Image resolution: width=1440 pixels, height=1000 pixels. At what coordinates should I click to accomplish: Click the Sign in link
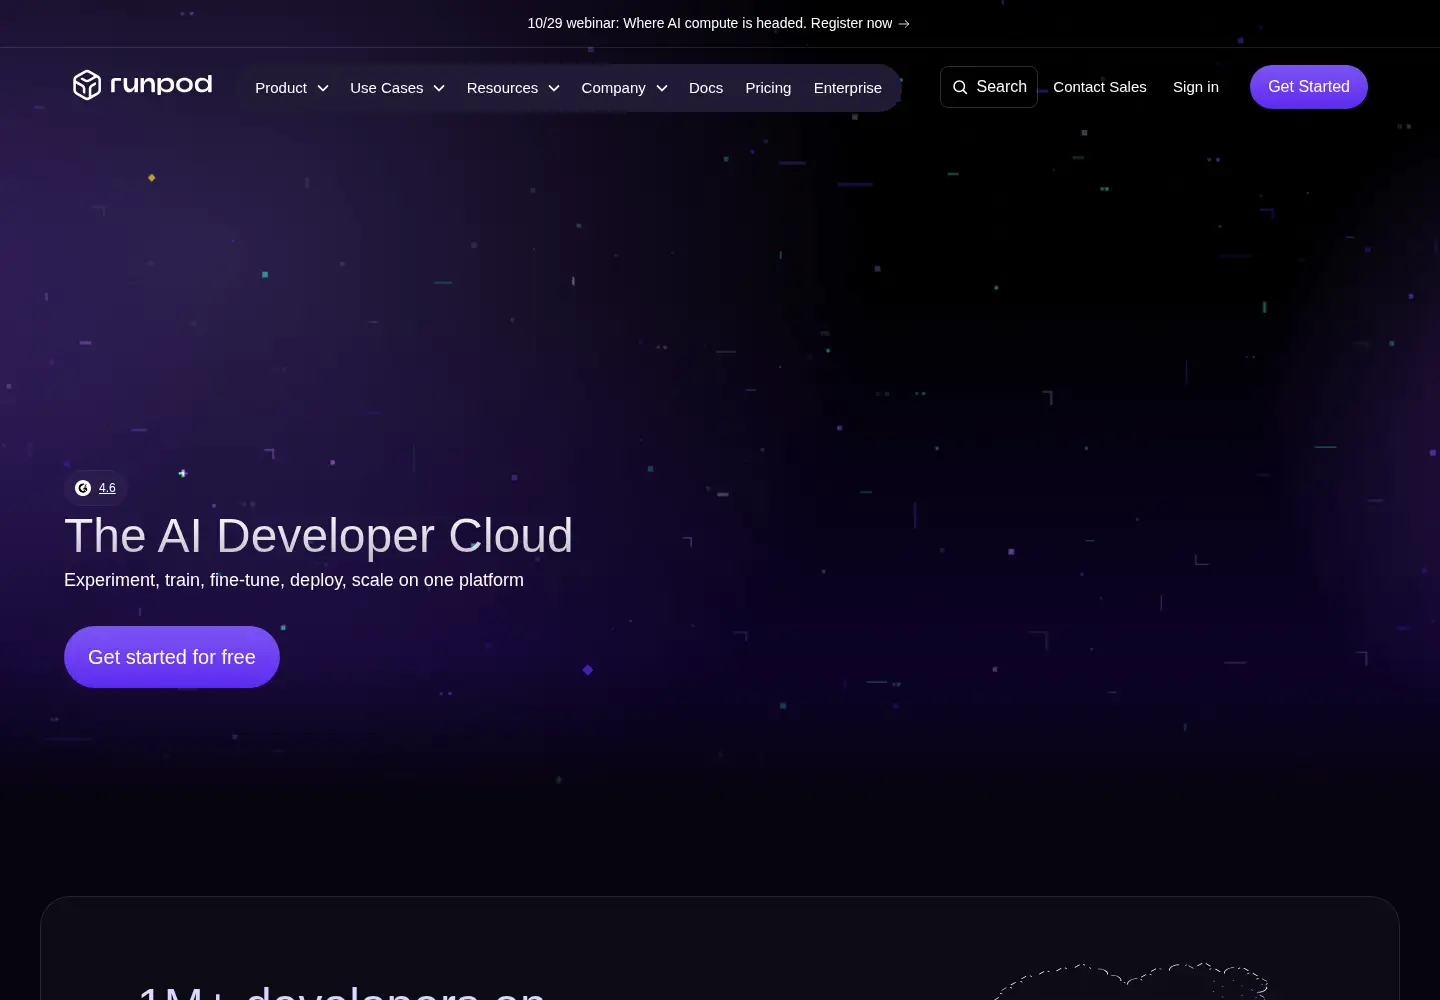tap(1196, 87)
